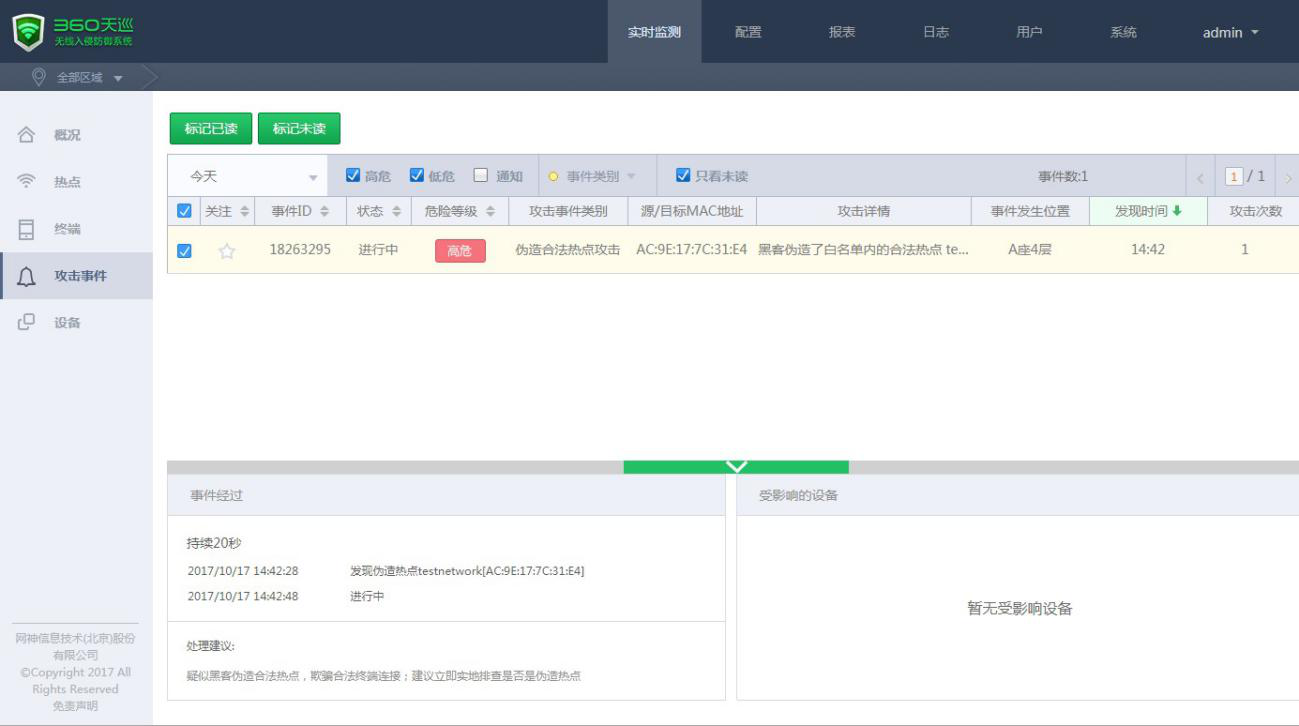The image size is (1299, 726).
Task: Sort by 危险等级 using its arrows
Action: (490, 212)
